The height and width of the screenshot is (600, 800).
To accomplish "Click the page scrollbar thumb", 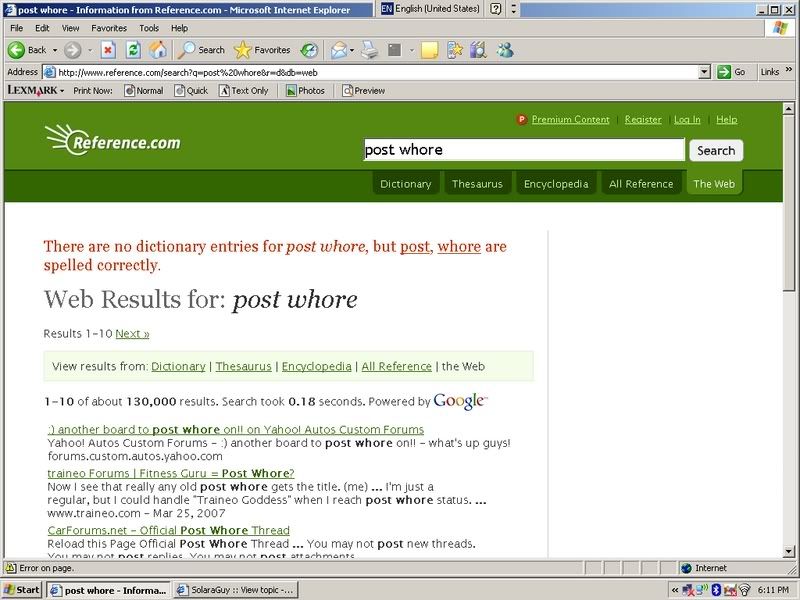I will pos(788,203).
